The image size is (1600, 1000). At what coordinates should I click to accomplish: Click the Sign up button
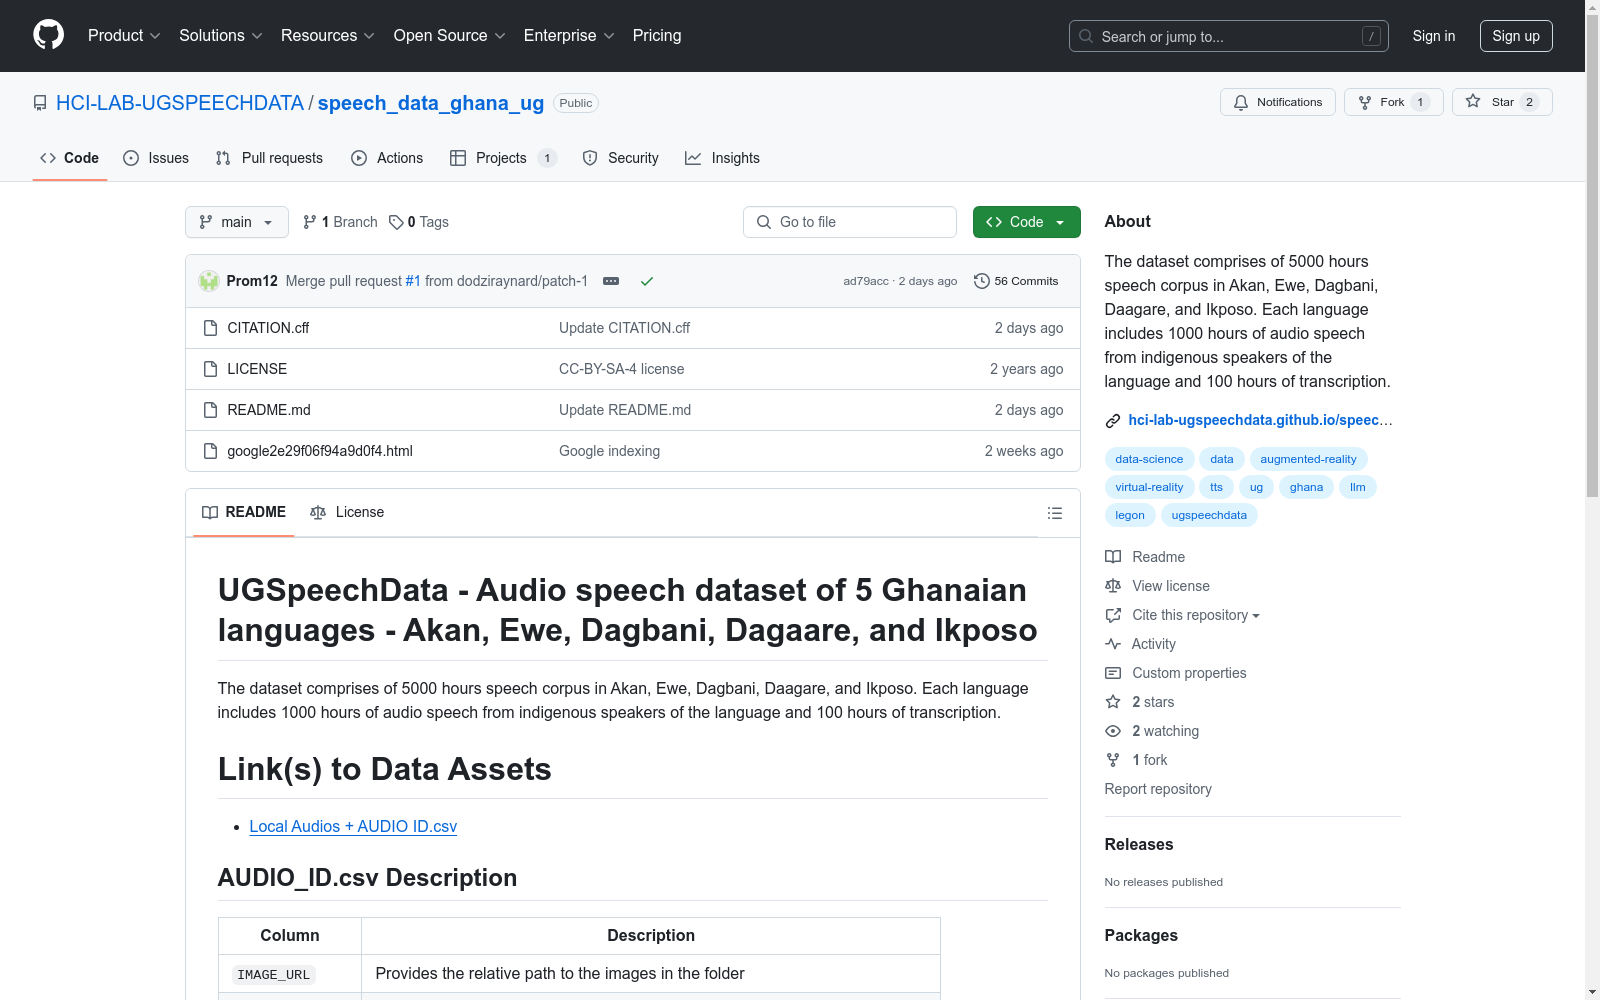(x=1516, y=36)
